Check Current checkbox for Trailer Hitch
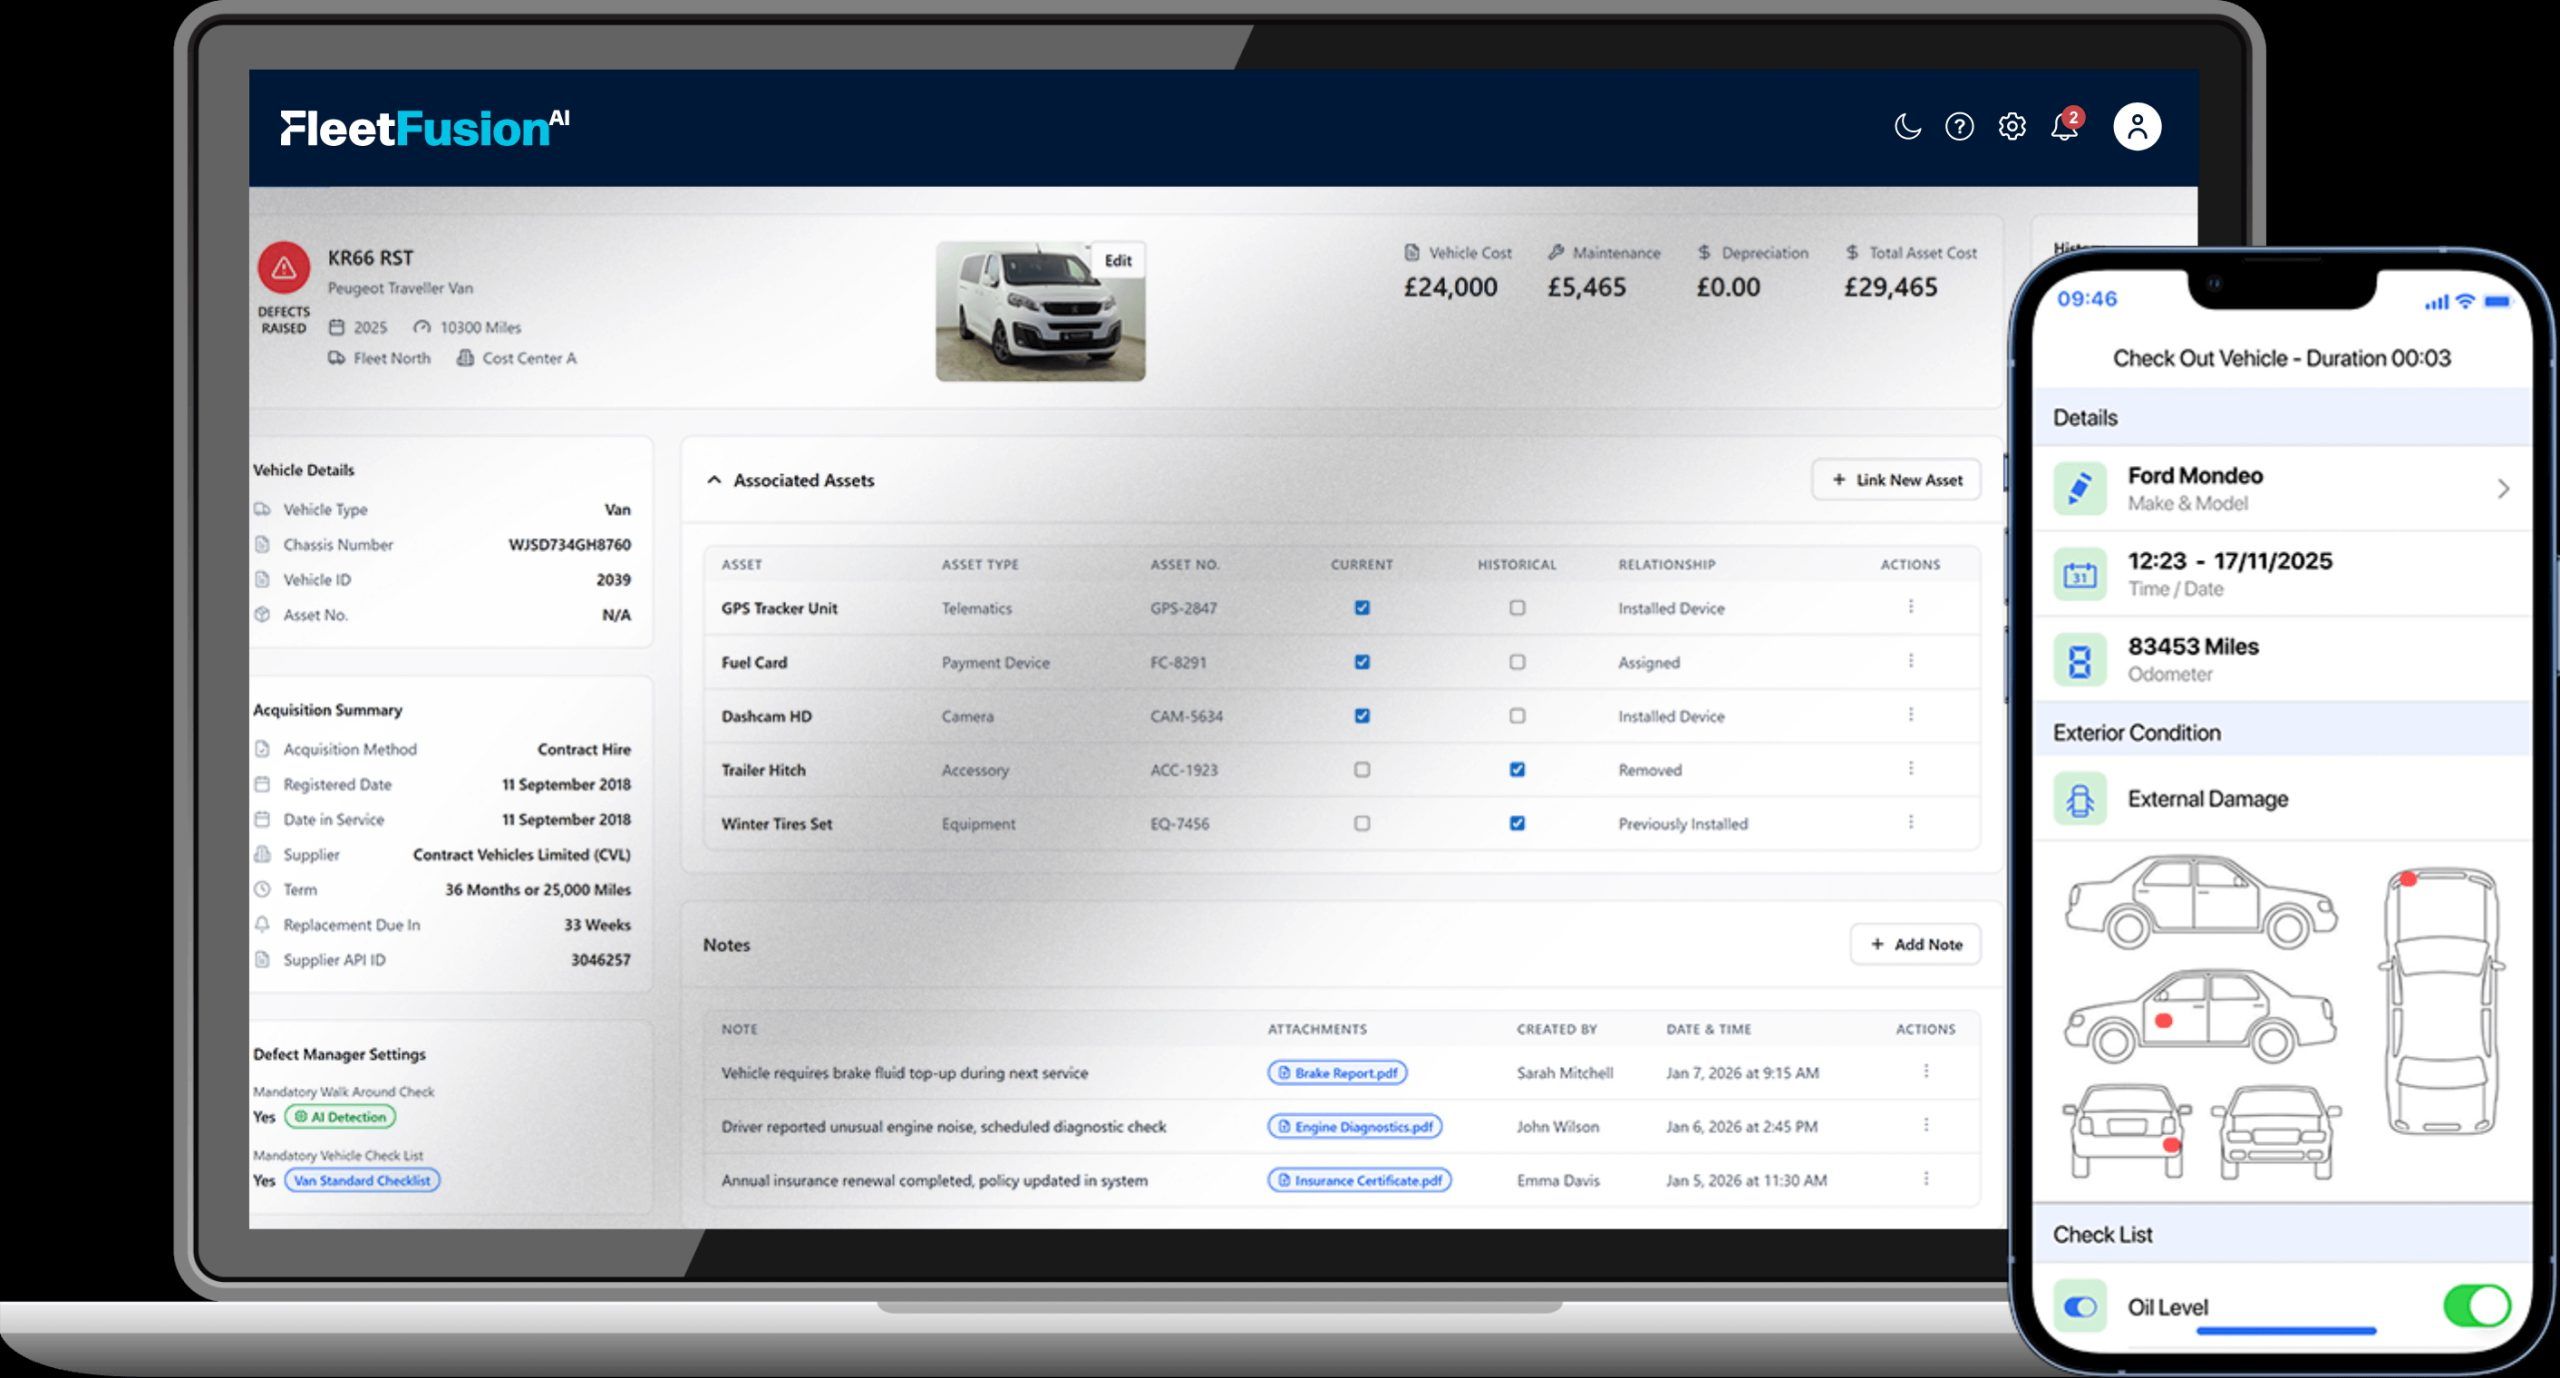The height and width of the screenshot is (1378, 2560). point(1361,770)
